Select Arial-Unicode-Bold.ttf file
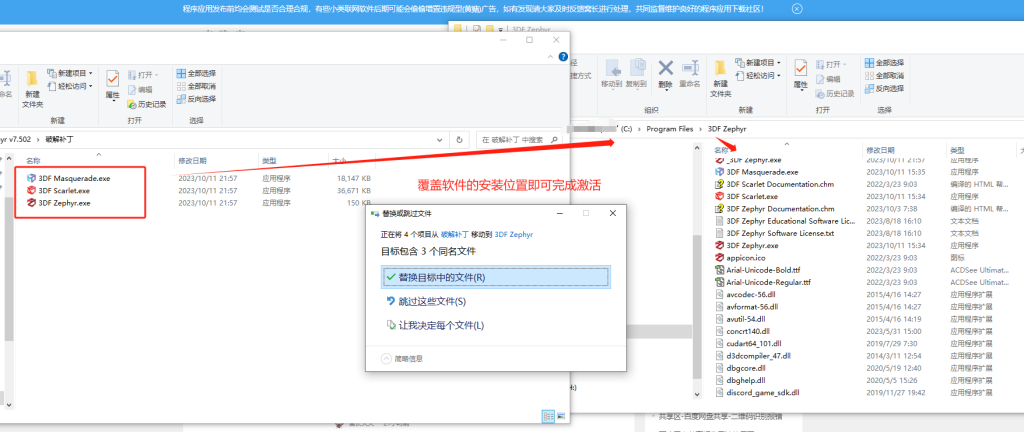1024x432 pixels. 758,270
